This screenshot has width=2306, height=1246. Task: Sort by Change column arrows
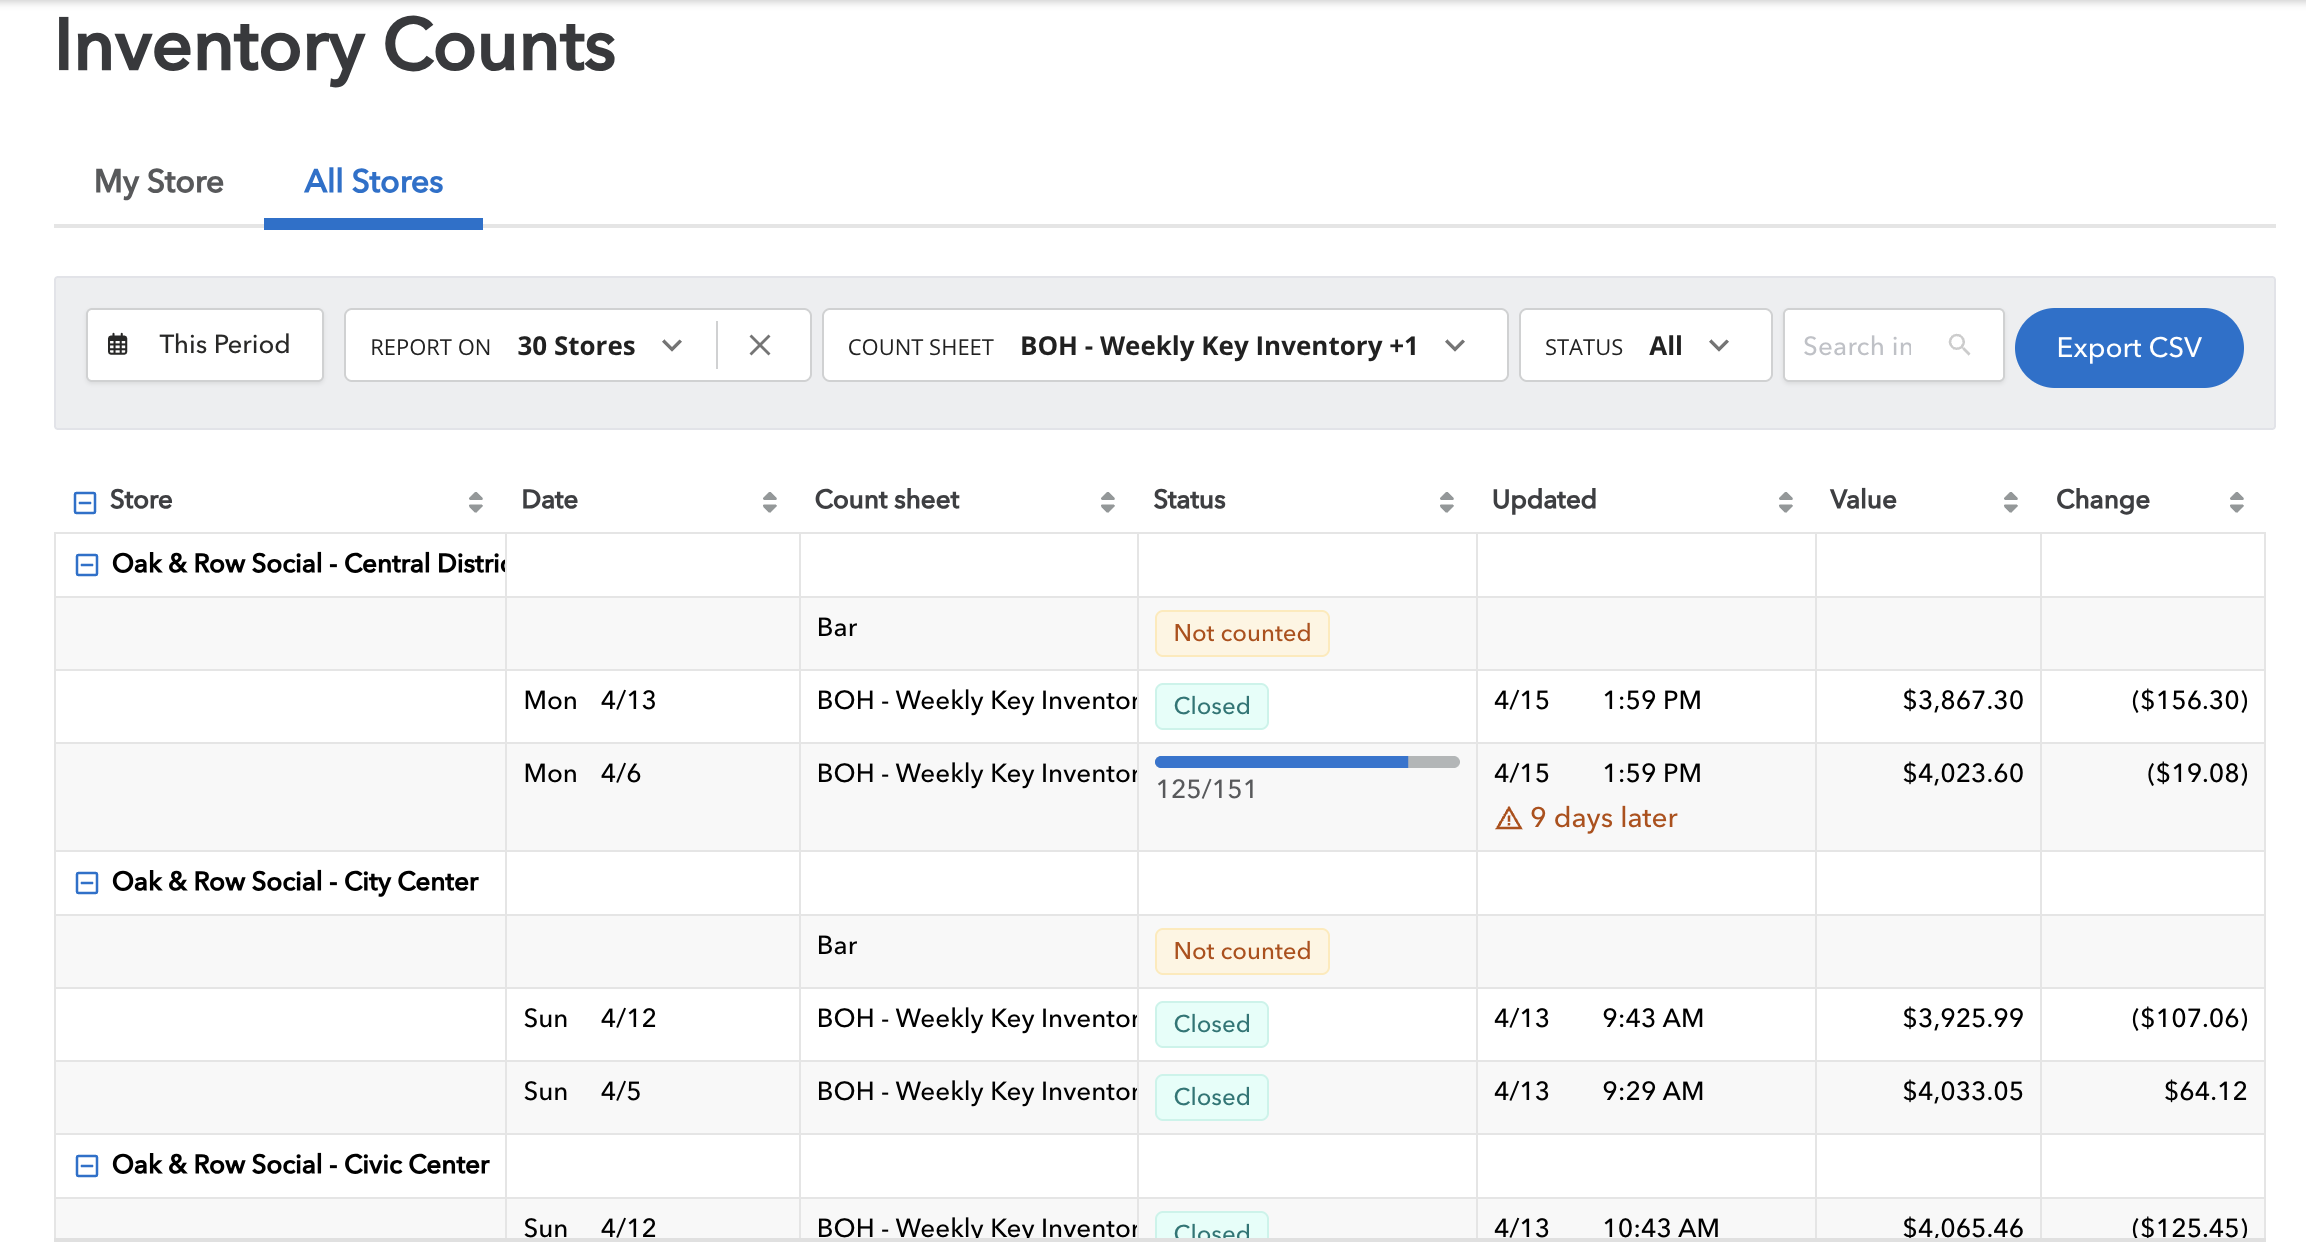coord(2236,501)
